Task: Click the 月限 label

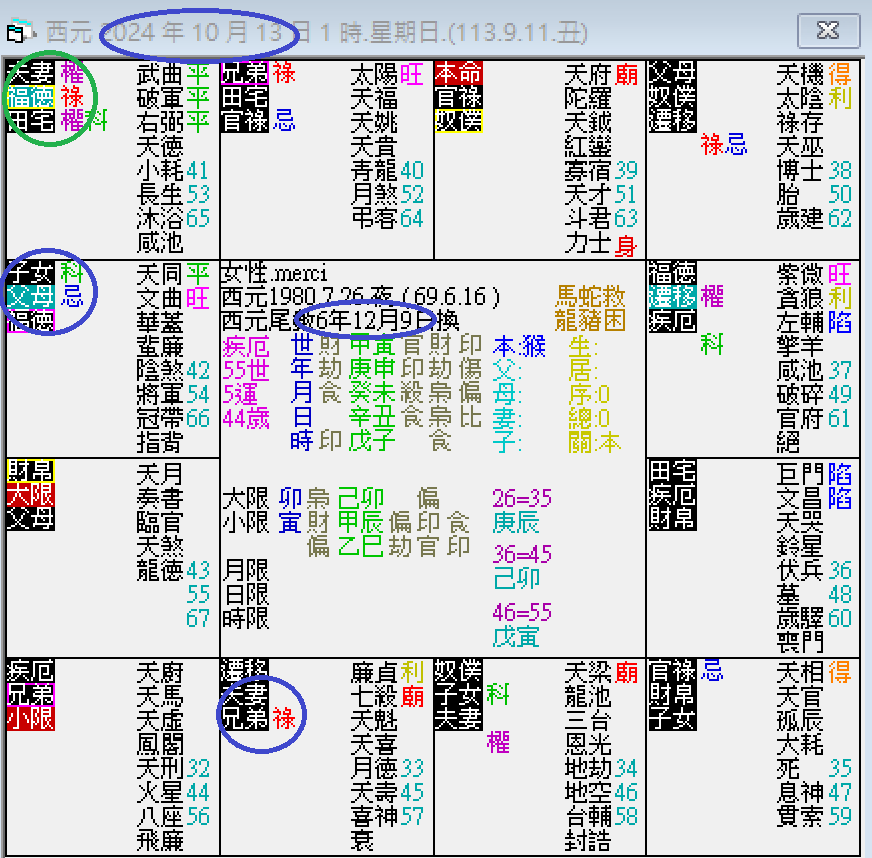Action: point(245,571)
